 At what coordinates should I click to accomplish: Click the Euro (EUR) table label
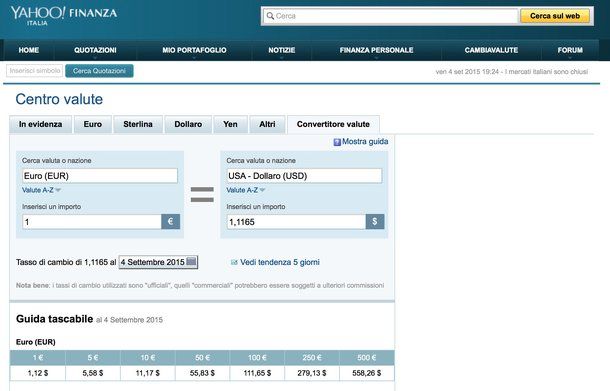(36, 342)
